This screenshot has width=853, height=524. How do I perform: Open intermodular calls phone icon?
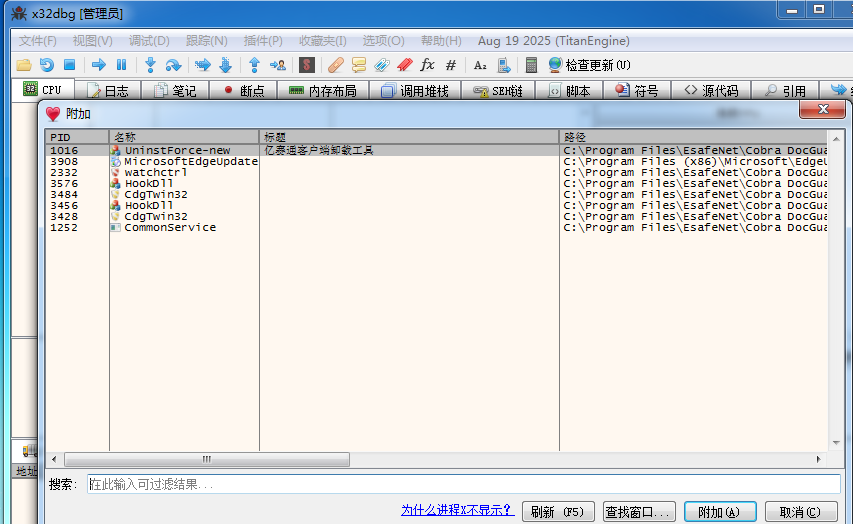tap(504, 65)
